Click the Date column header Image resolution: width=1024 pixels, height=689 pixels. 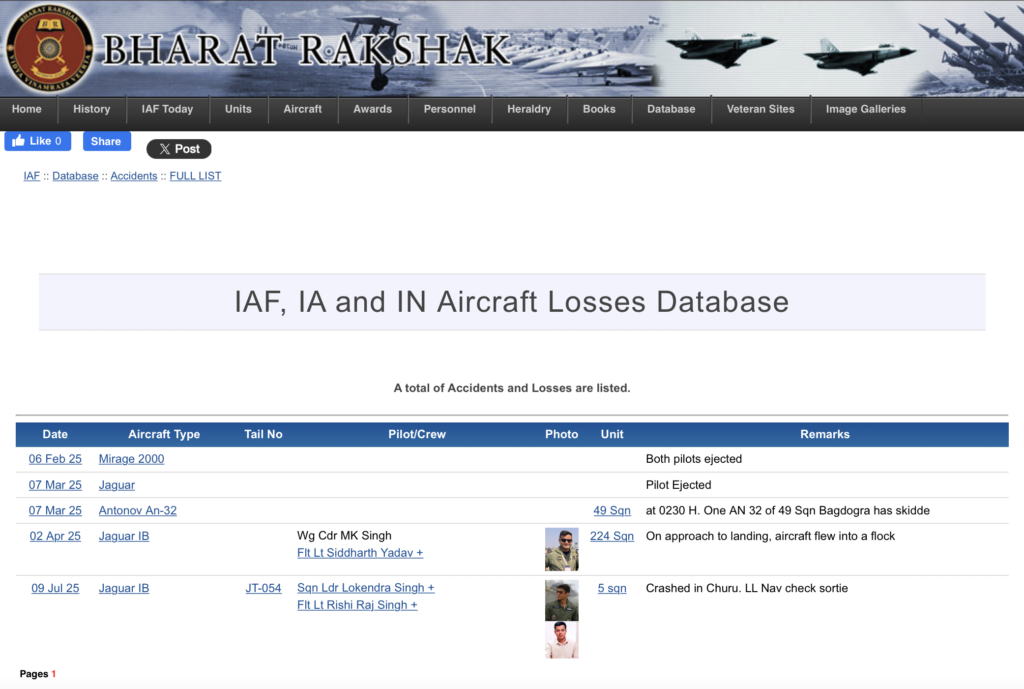coord(55,434)
